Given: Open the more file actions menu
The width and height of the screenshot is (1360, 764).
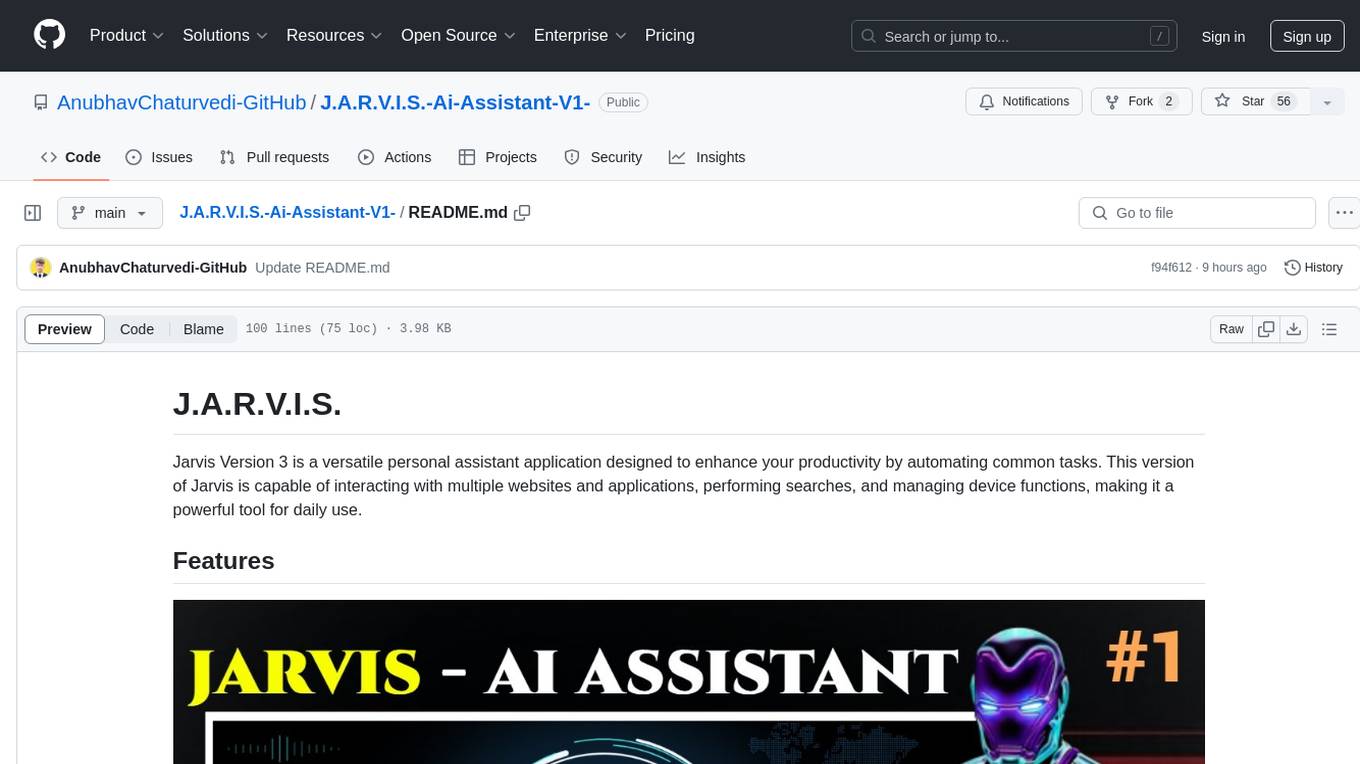Looking at the screenshot, I should point(1344,213).
